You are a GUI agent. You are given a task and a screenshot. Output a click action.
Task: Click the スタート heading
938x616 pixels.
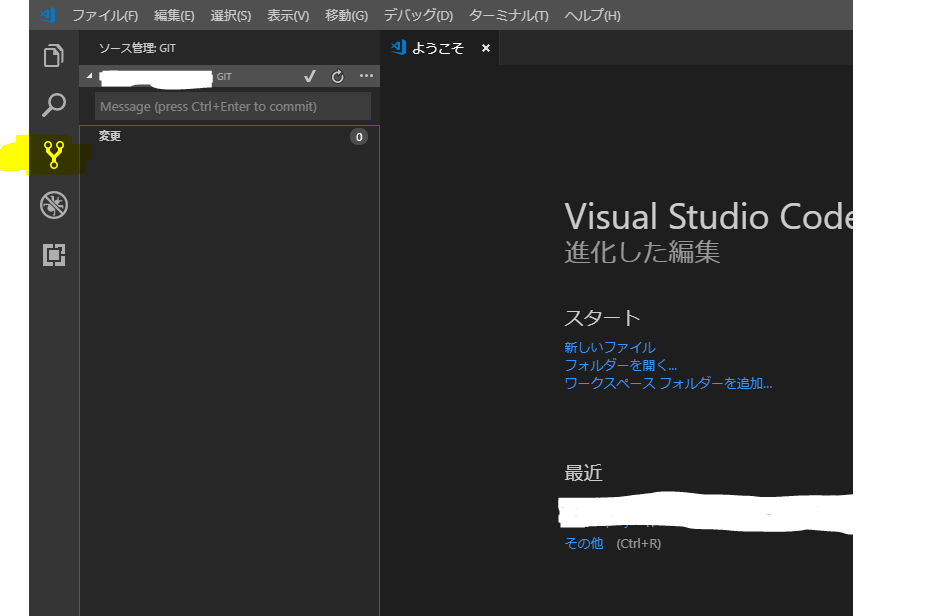[602, 318]
